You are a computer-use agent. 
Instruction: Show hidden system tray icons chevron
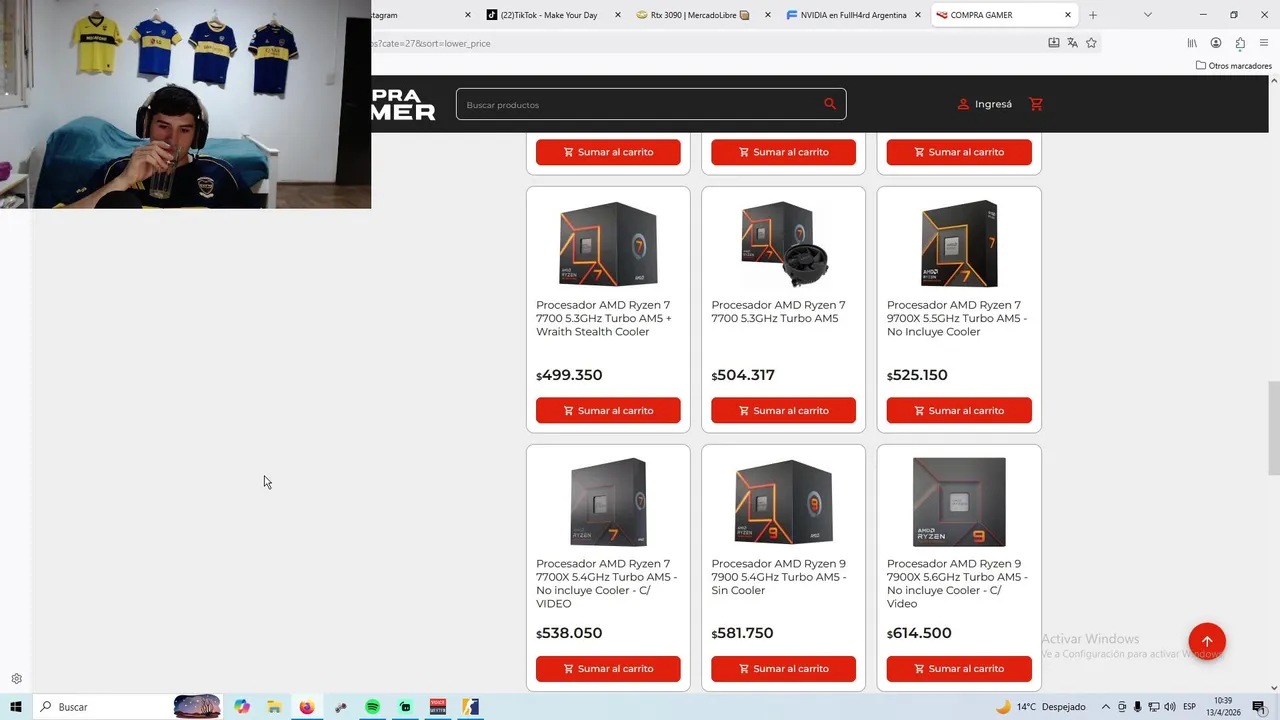click(x=1105, y=707)
